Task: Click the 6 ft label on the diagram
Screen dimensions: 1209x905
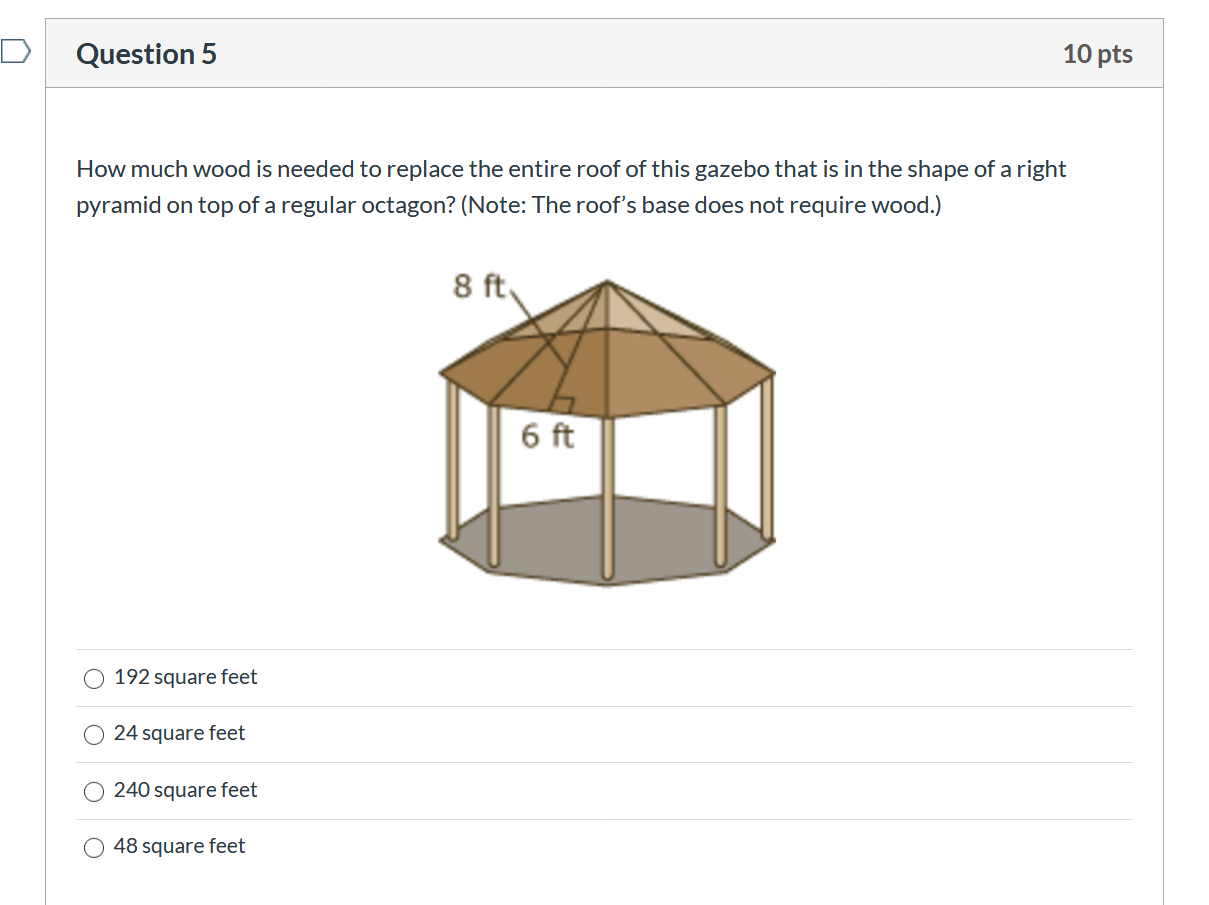Action: coord(548,434)
